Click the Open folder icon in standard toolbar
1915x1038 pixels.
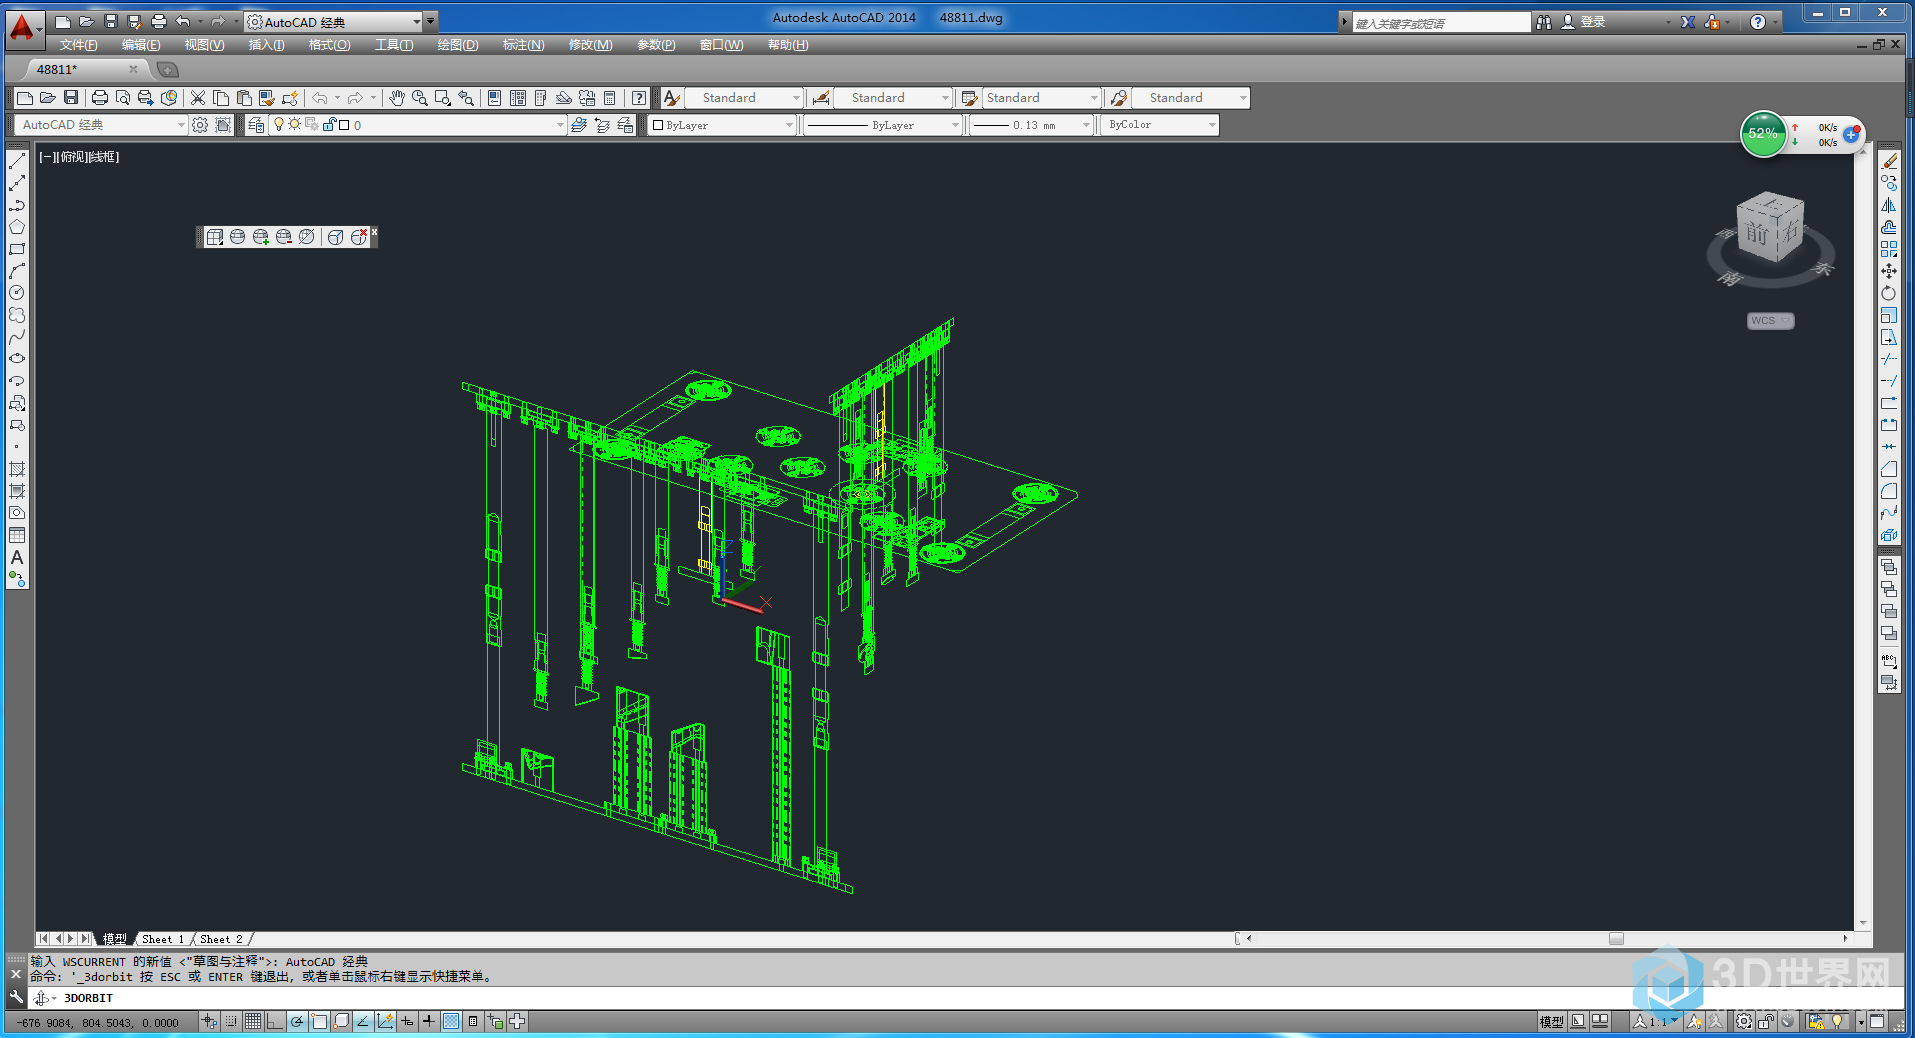[48, 98]
